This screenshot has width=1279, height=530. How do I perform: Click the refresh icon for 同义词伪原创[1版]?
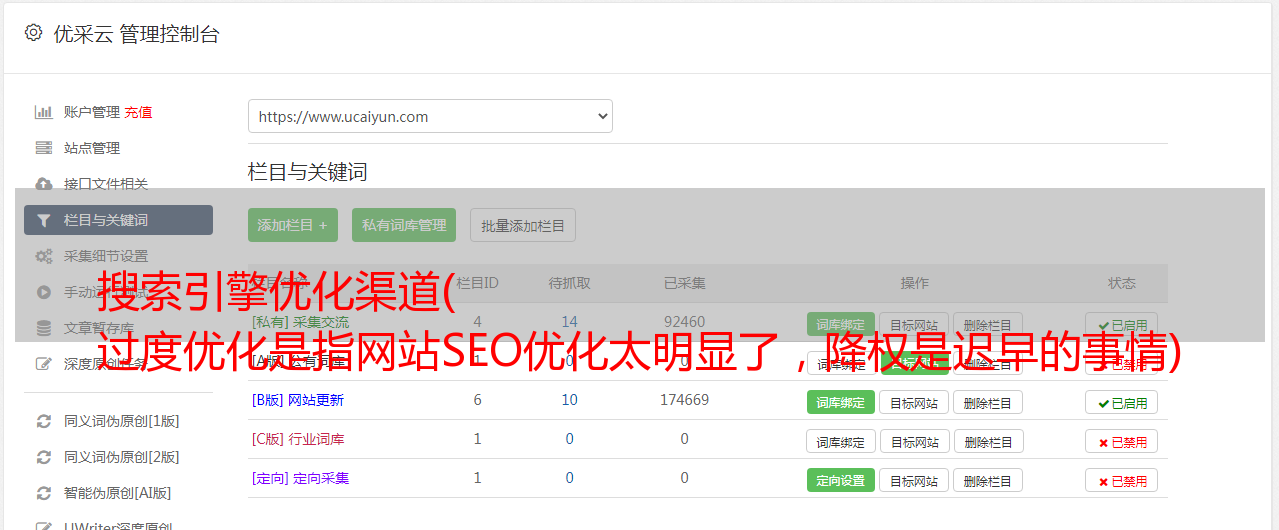click(x=44, y=421)
